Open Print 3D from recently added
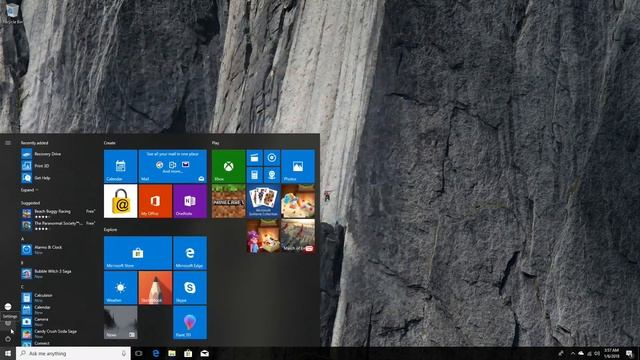This screenshot has width=640, height=360. pyautogui.click(x=59, y=166)
